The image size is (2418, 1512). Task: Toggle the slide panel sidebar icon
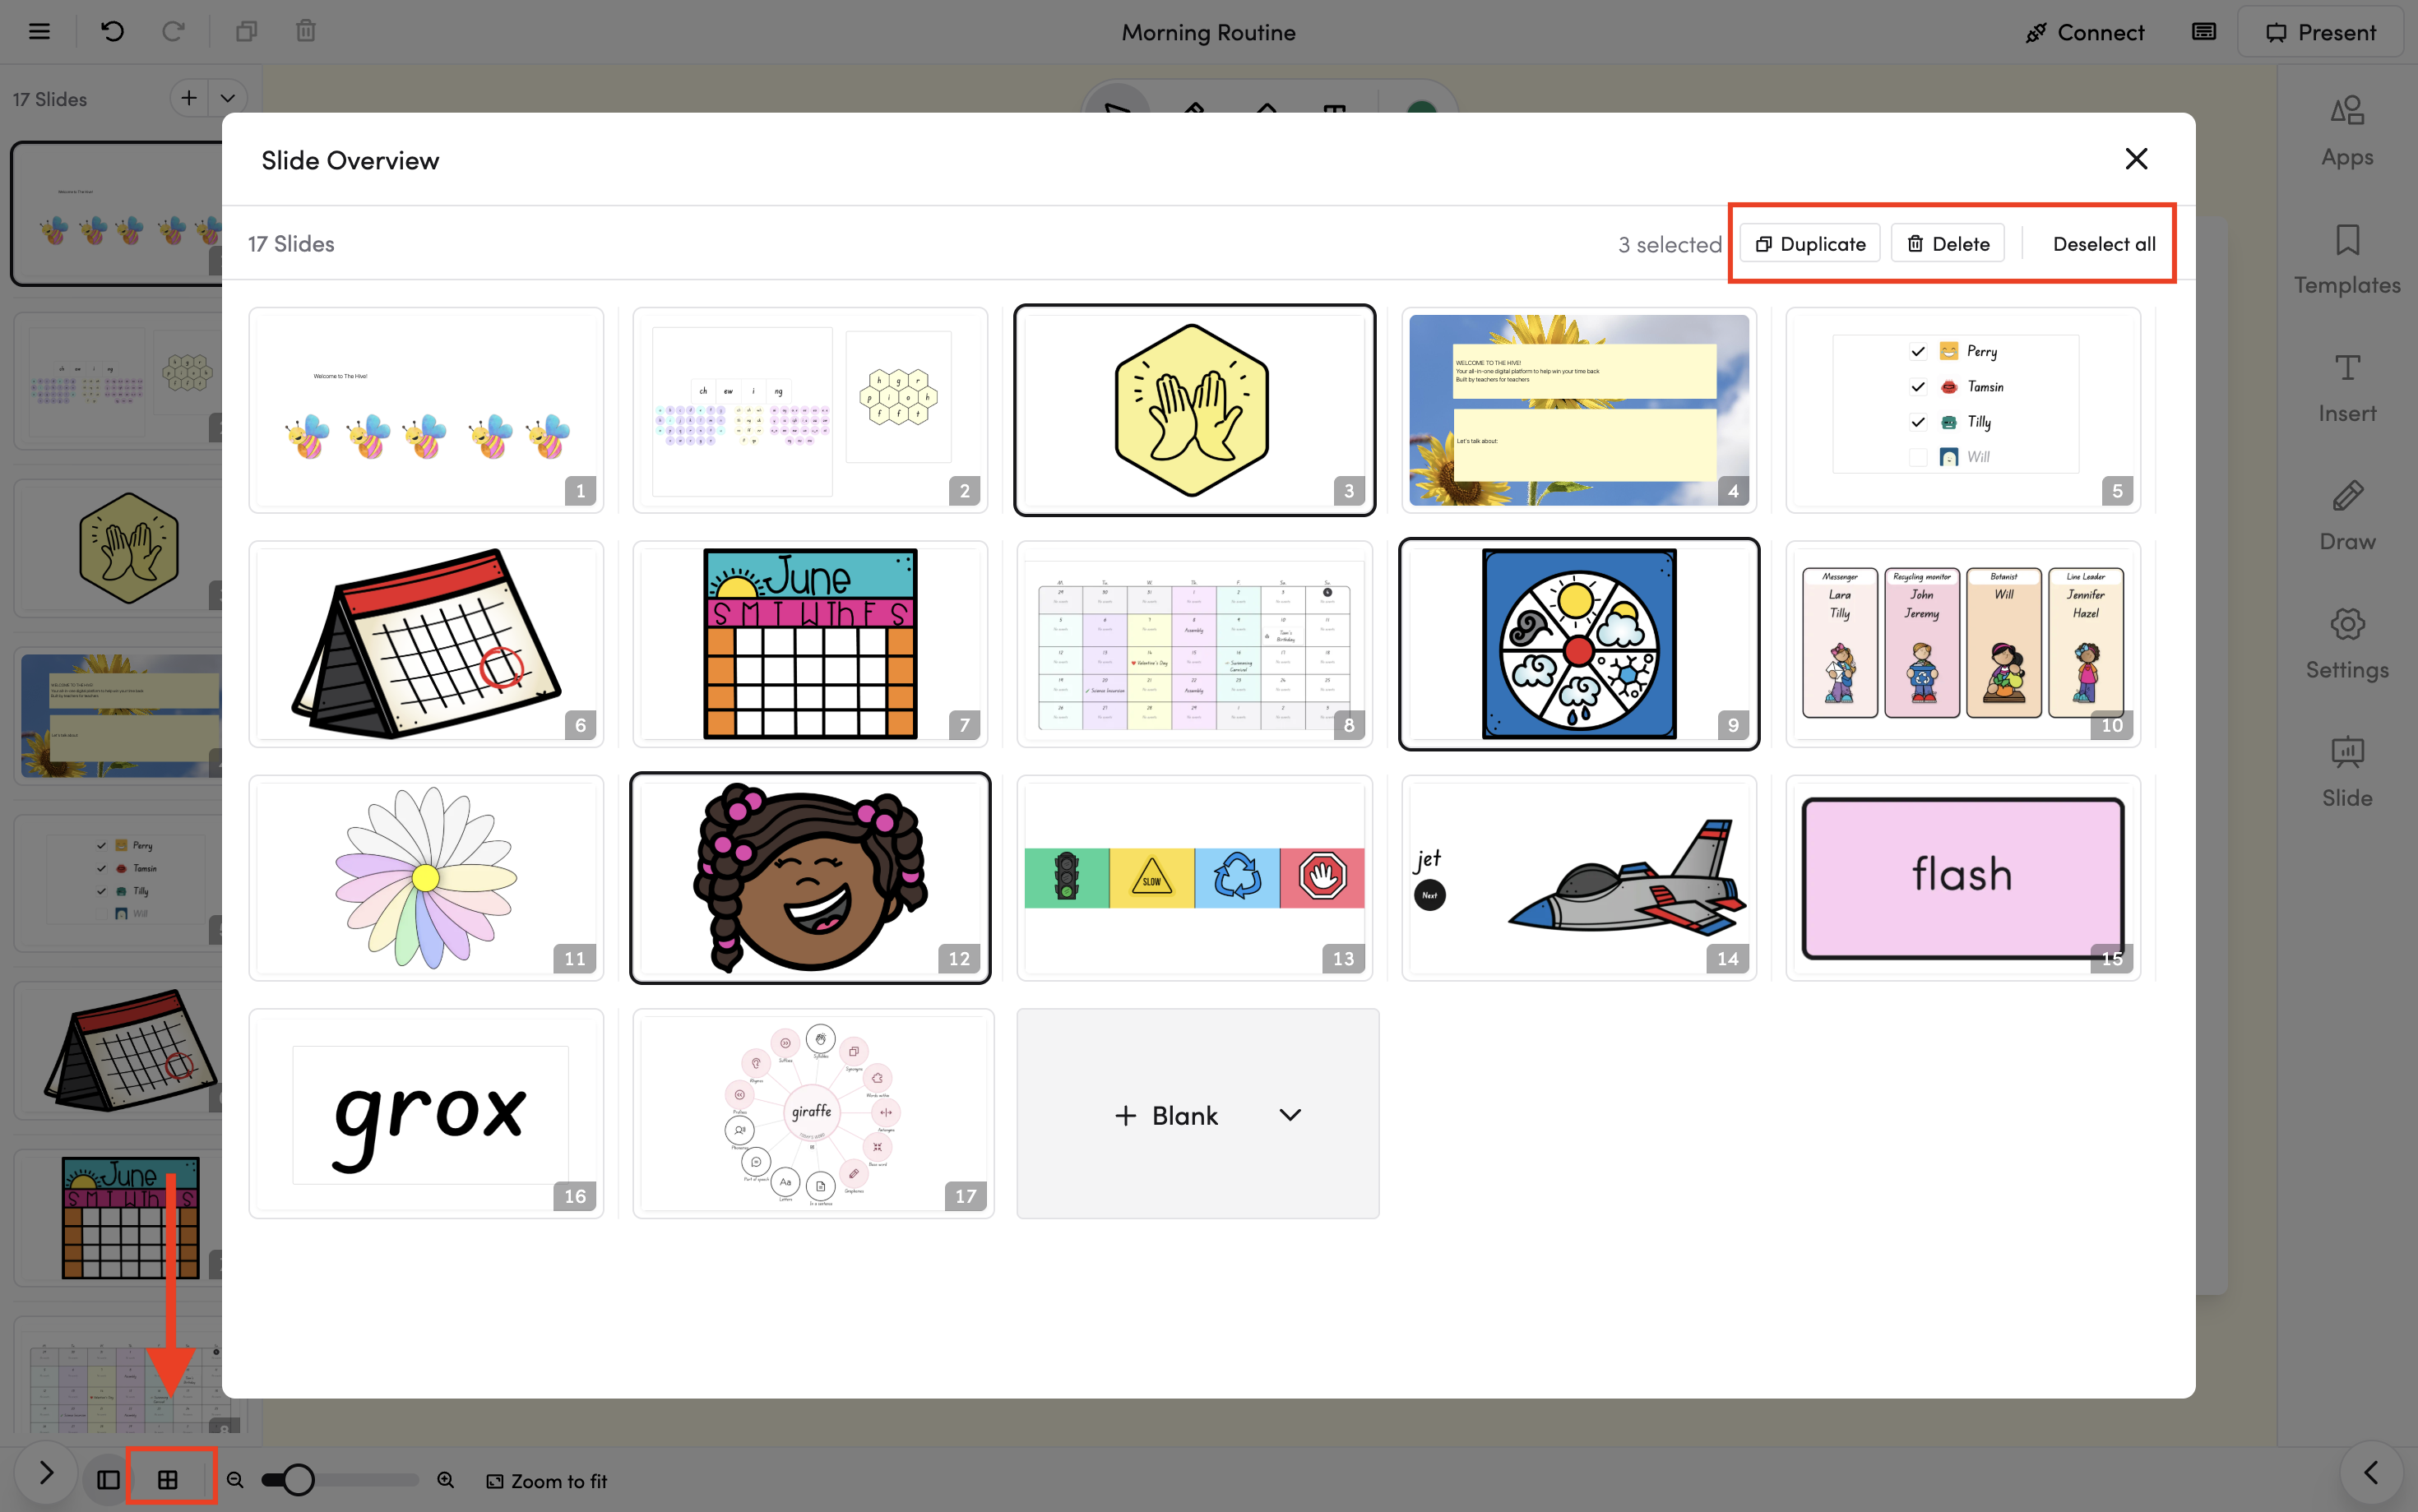(108, 1479)
